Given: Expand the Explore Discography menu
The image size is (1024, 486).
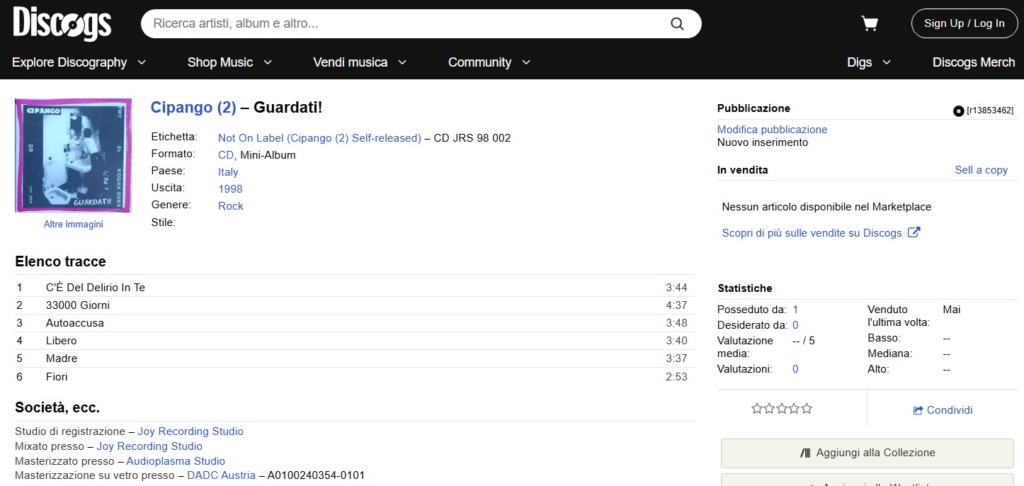Looking at the screenshot, I should click(79, 62).
